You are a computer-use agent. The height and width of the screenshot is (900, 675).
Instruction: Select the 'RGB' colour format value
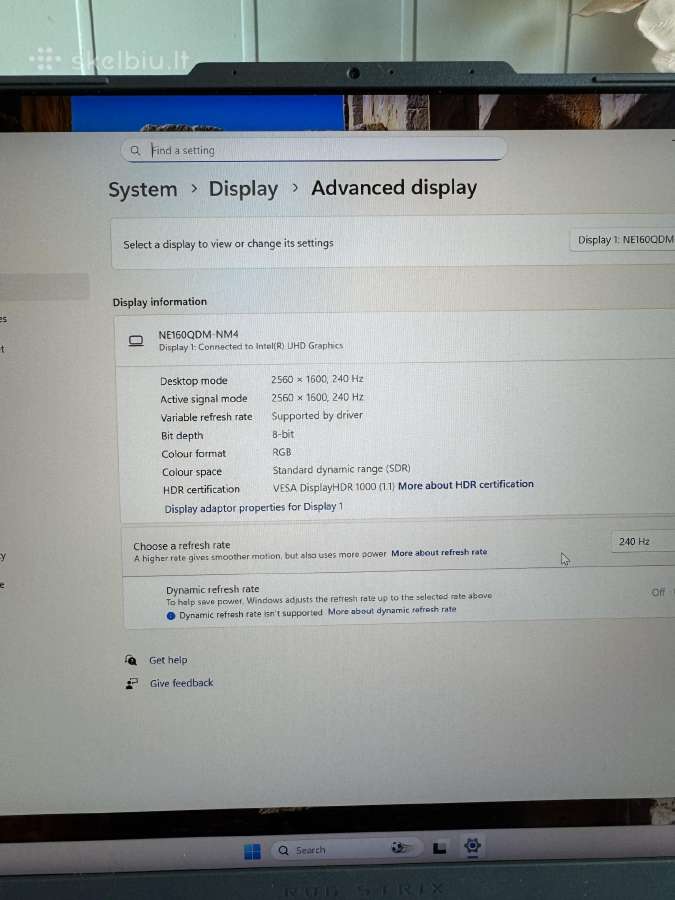click(x=282, y=452)
